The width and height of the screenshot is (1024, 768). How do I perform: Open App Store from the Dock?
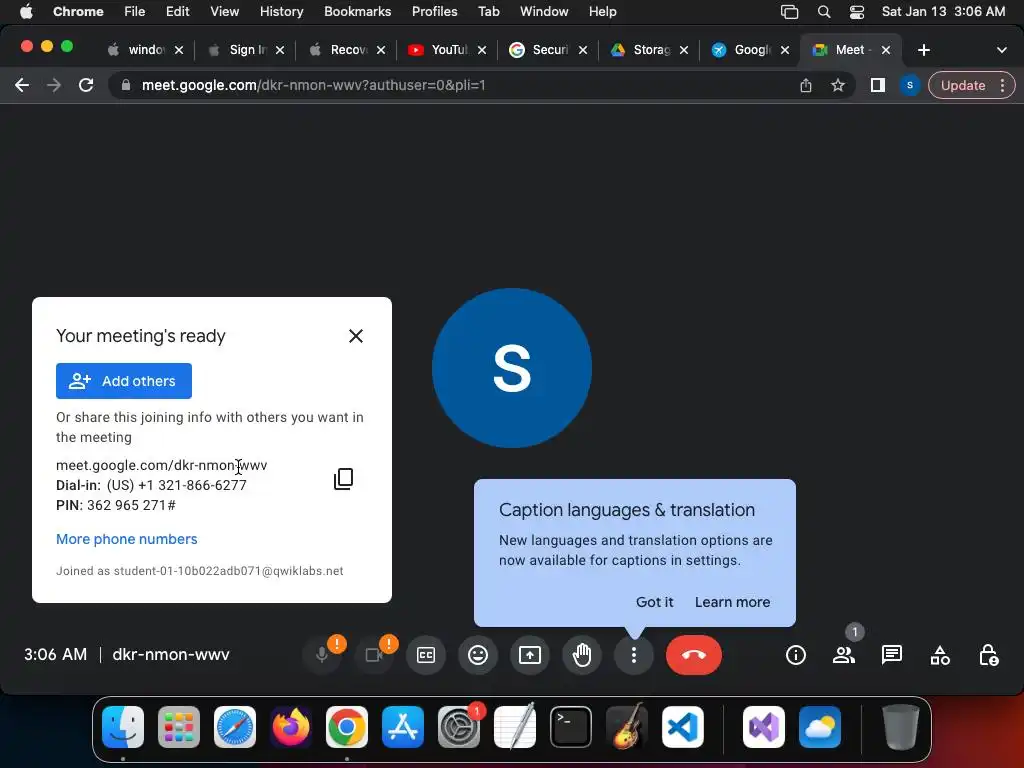(403, 727)
